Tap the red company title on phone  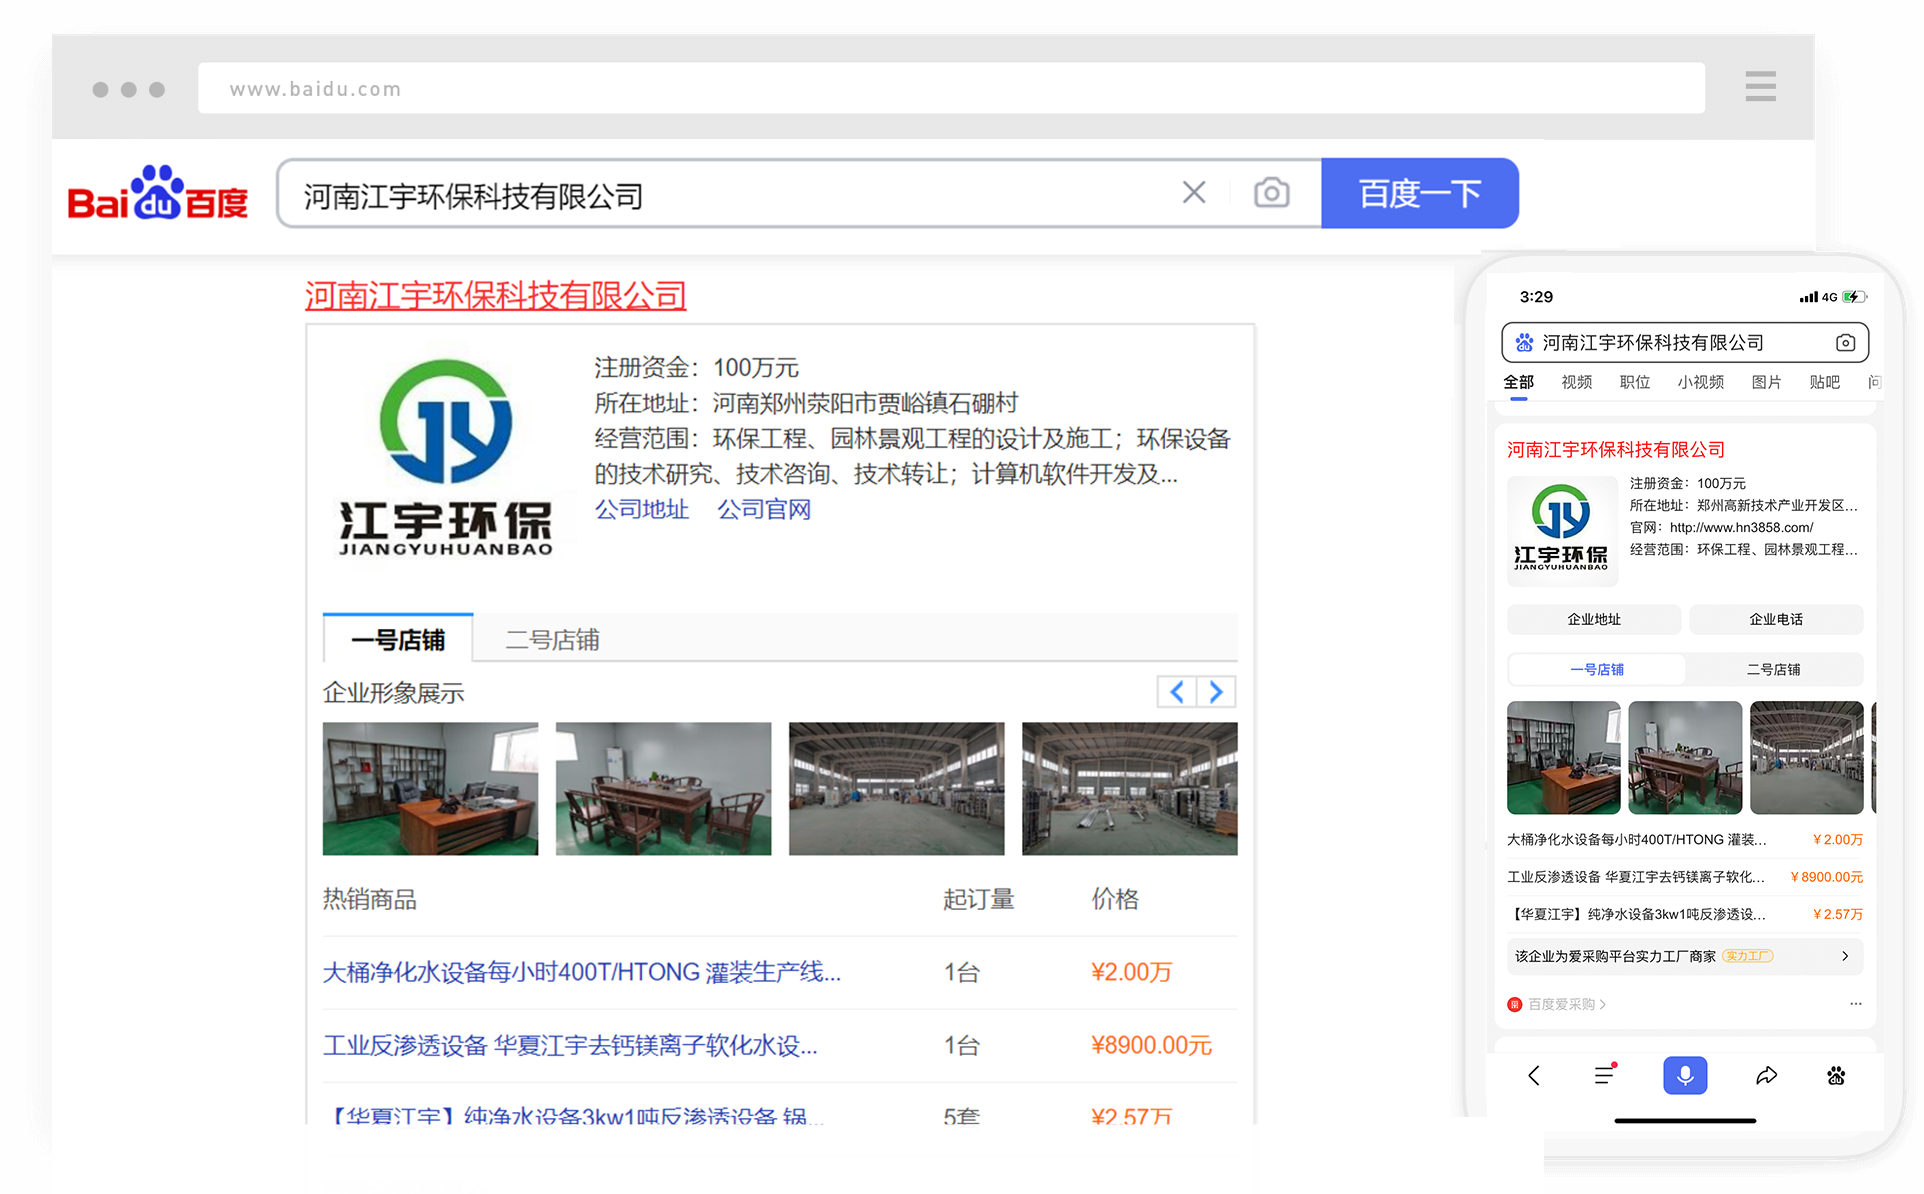1616,450
